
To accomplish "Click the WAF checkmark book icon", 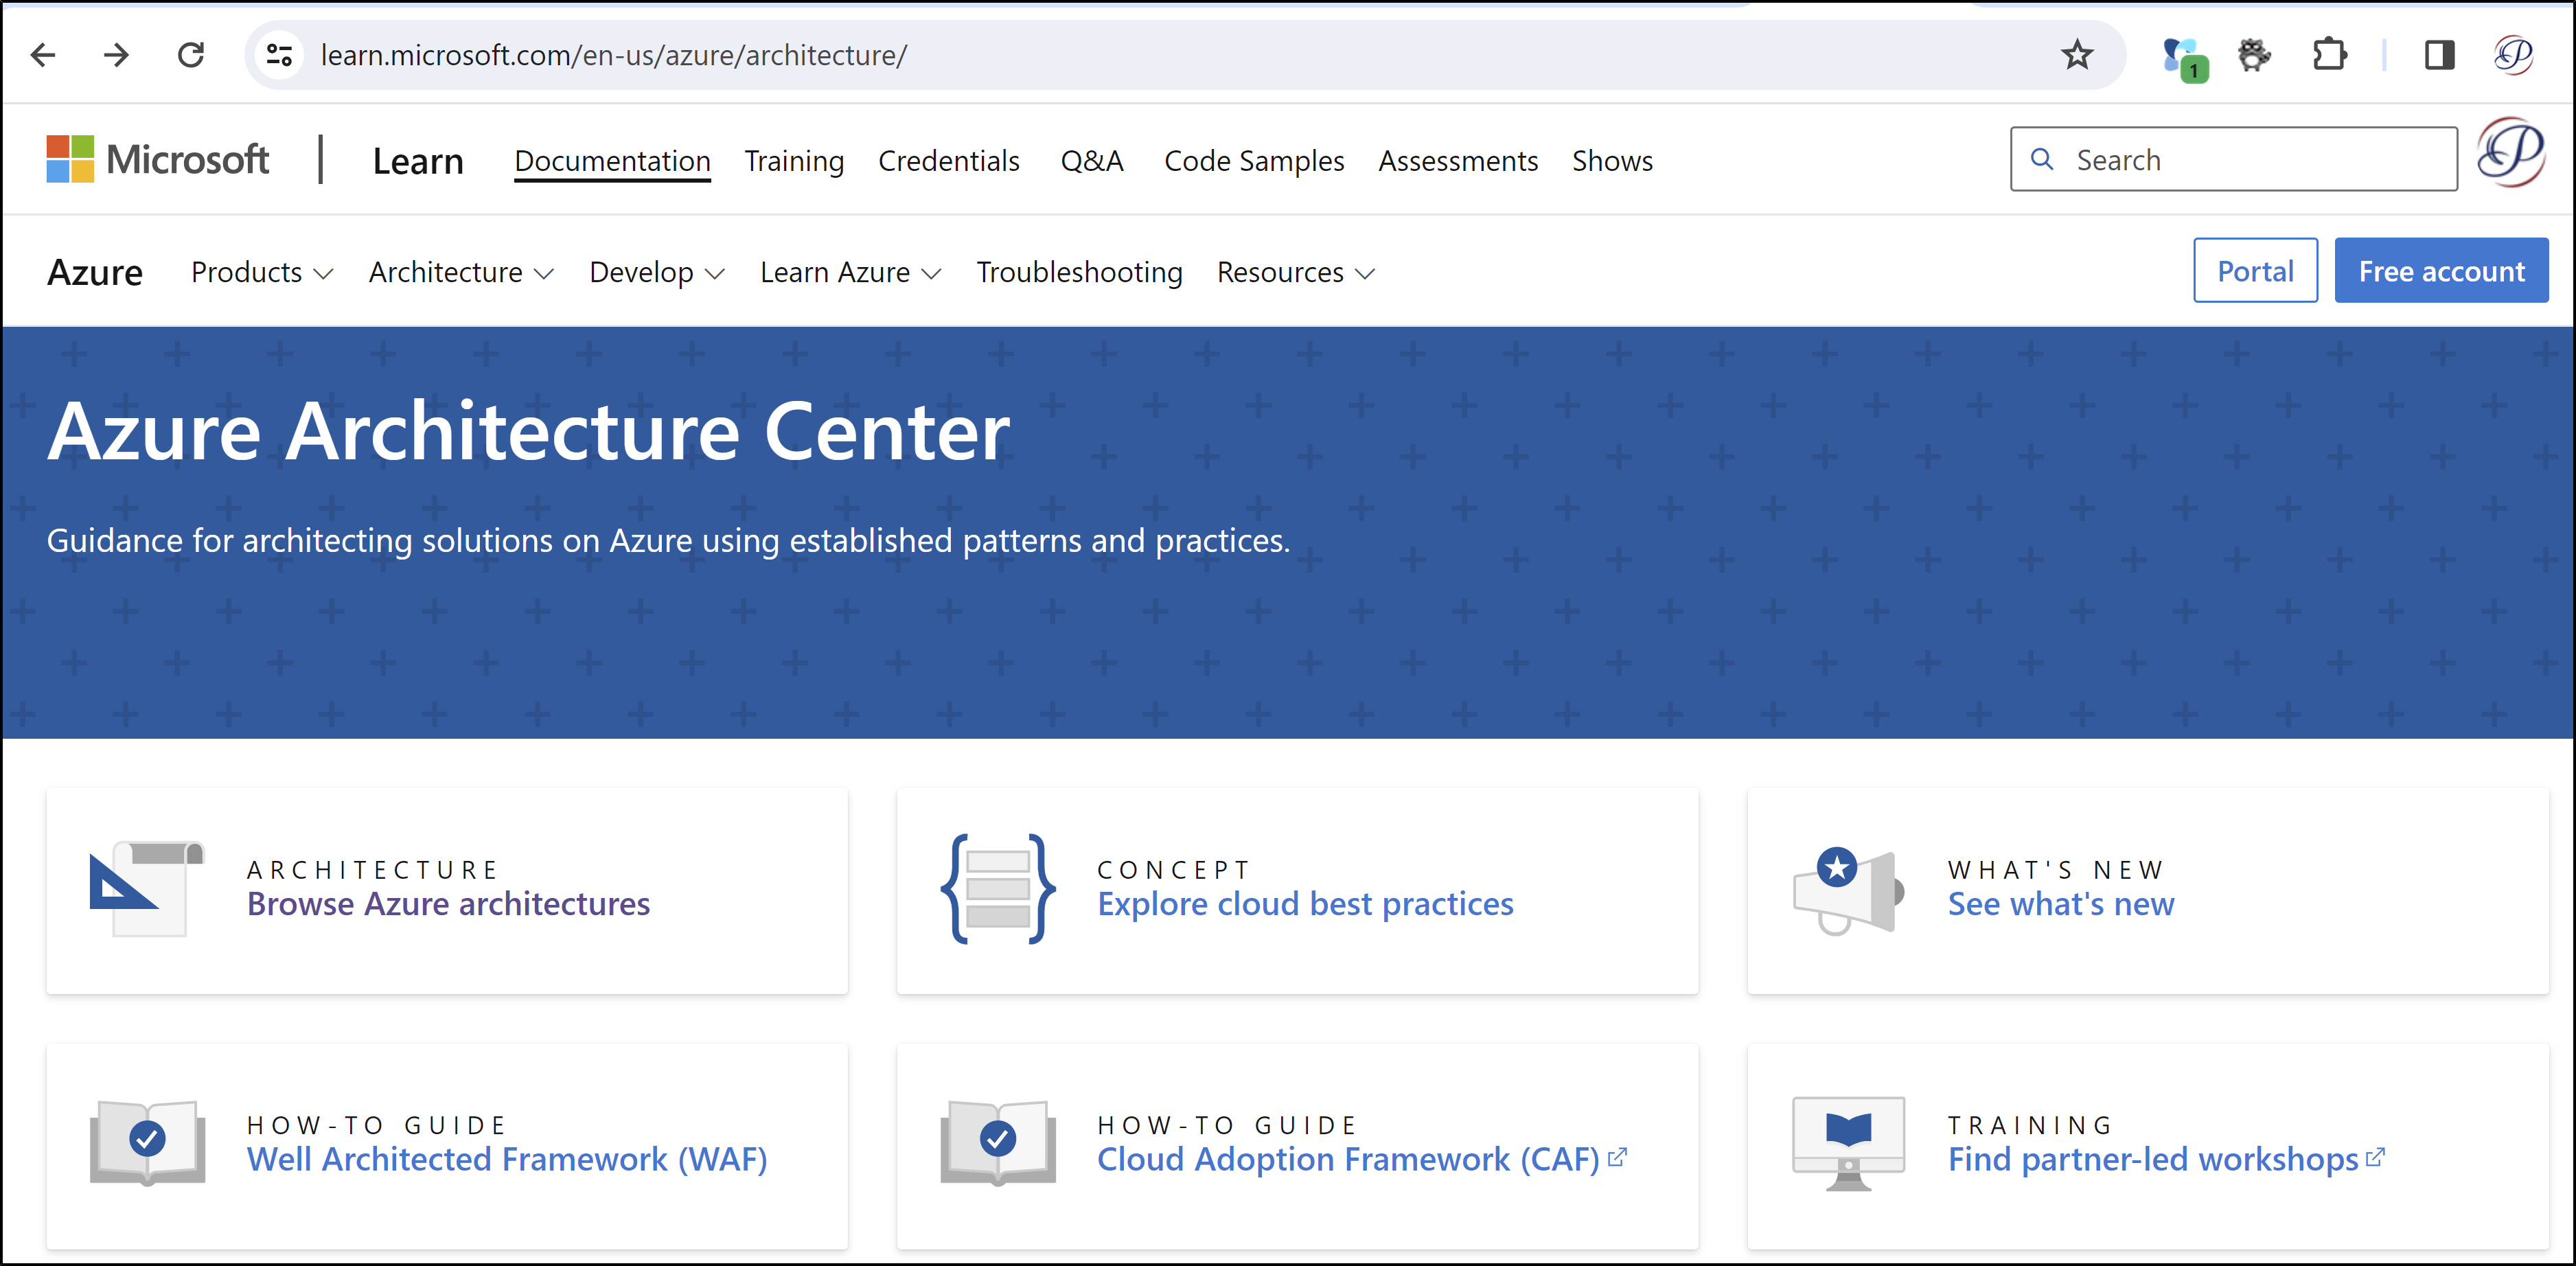I will click(147, 1143).
